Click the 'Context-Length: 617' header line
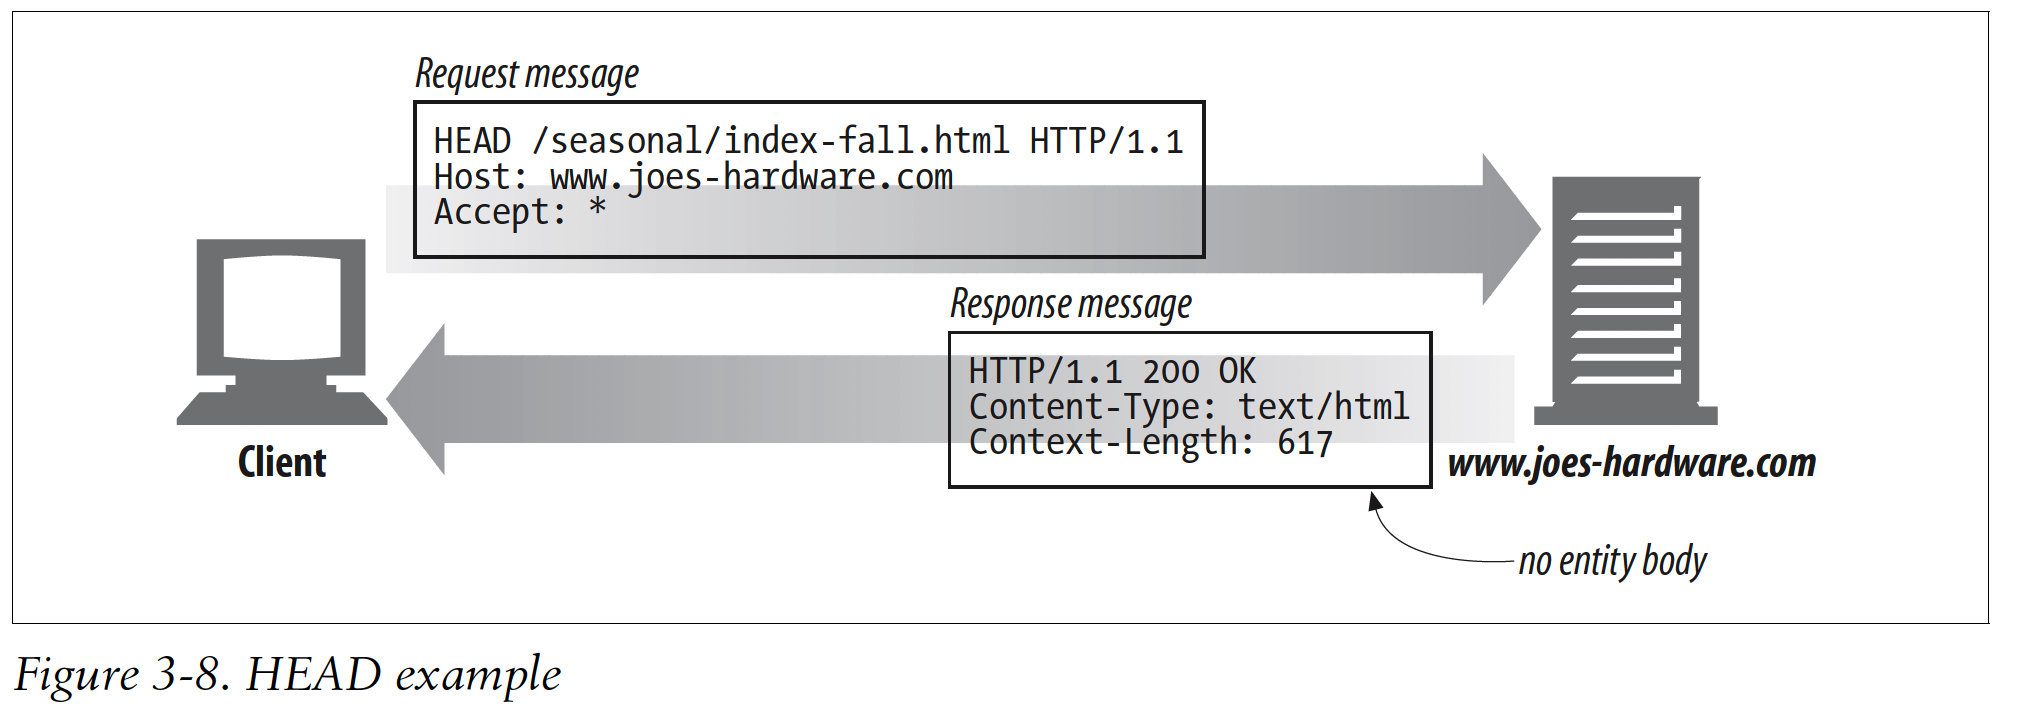Viewport: 2018px width, 706px height. tap(1150, 442)
